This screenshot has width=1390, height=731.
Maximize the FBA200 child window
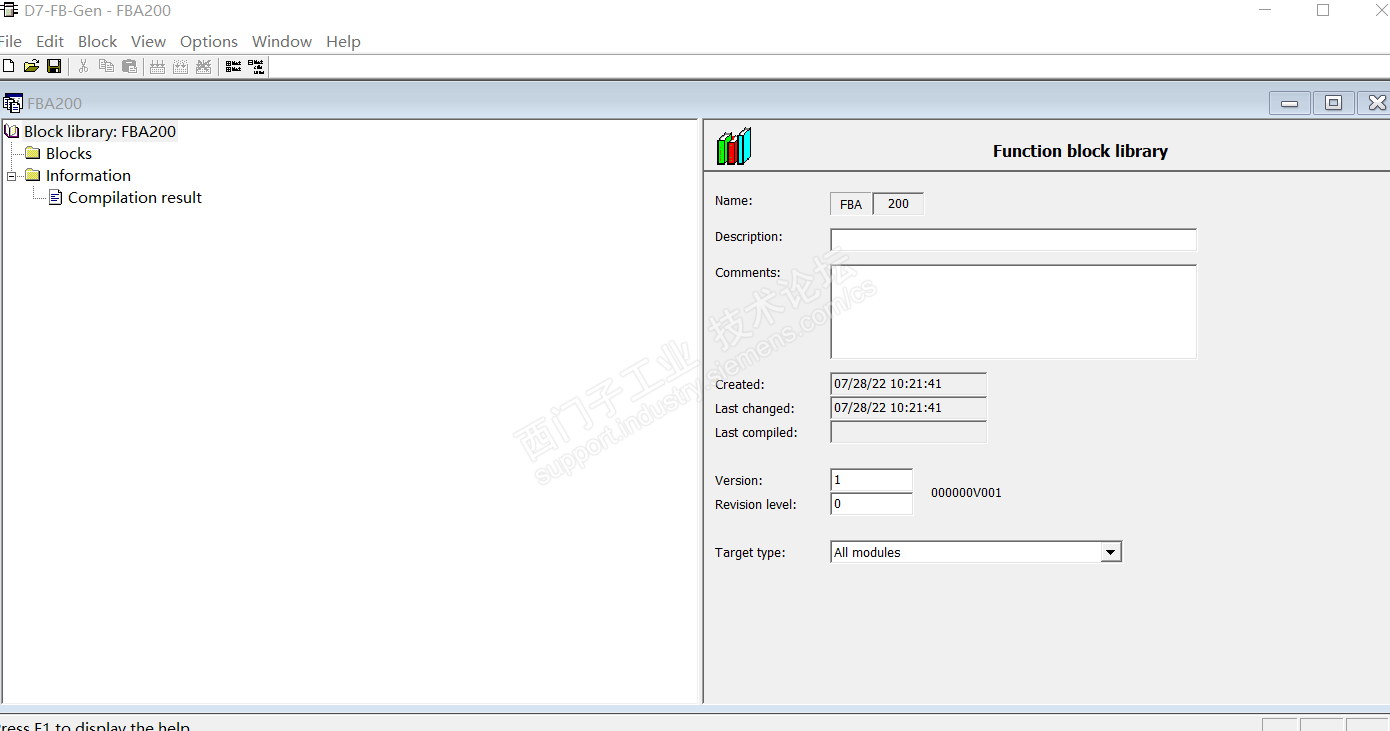(1333, 103)
